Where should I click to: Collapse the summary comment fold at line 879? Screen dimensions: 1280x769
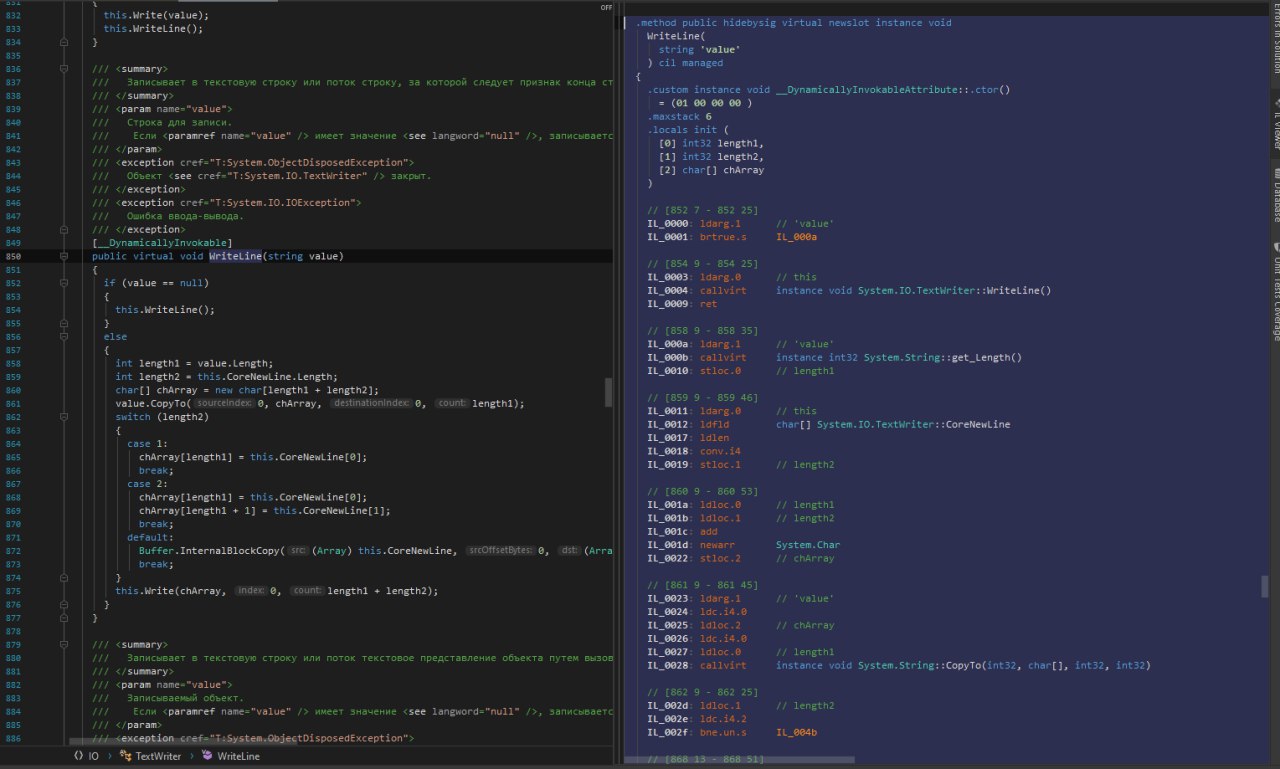coord(65,644)
